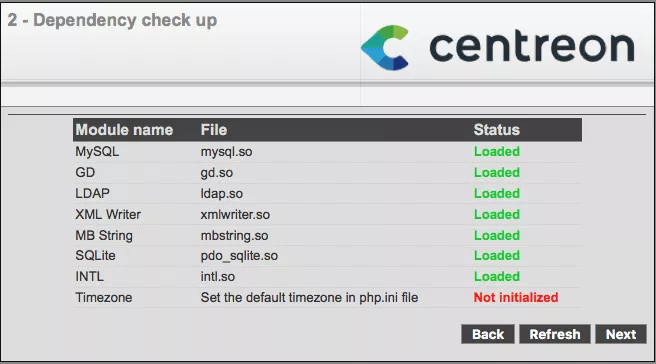Click the Refresh button
The image size is (656, 364).
click(x=555, y=334)
